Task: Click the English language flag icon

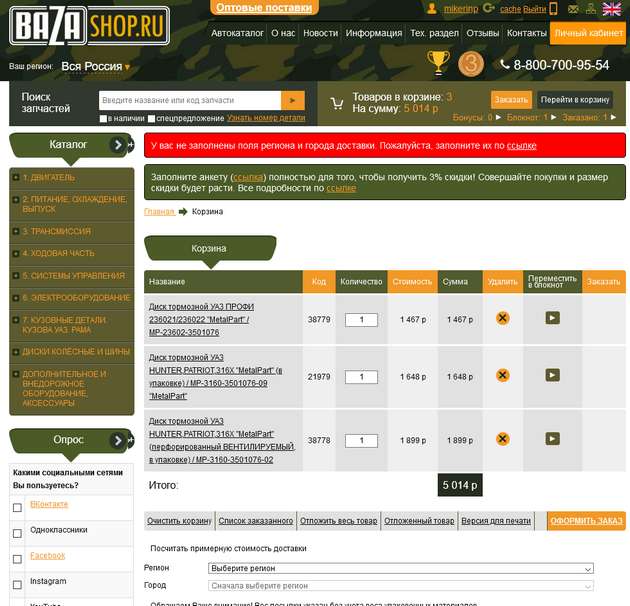Action: tap(611, 9)
